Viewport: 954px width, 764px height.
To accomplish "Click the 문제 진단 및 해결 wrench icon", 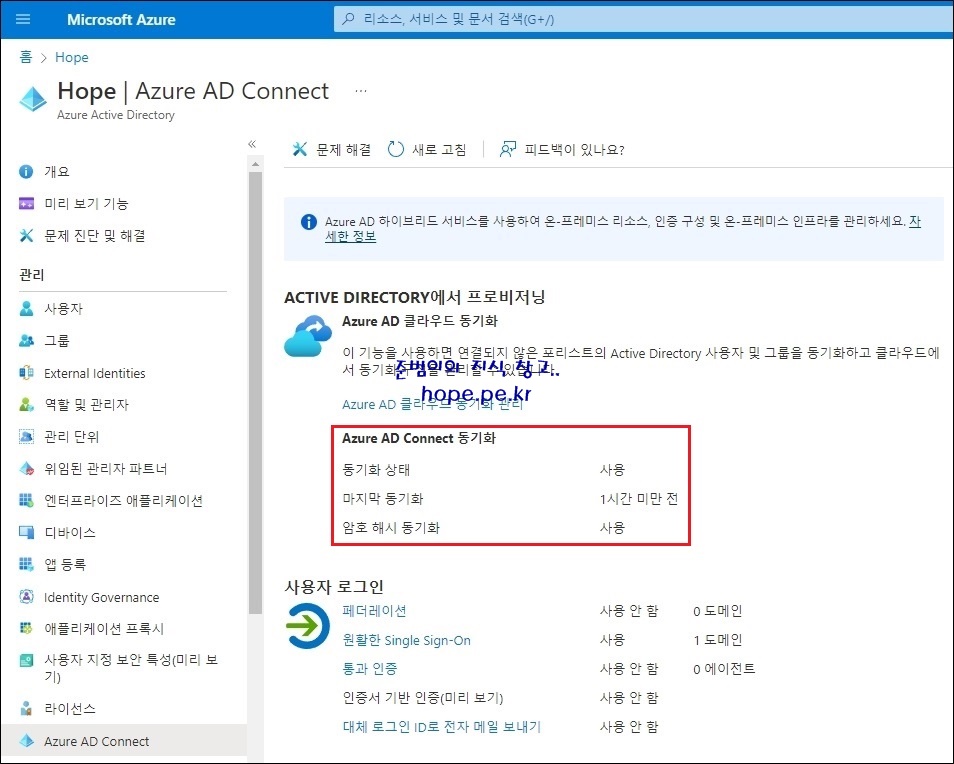I will (26, 235).
